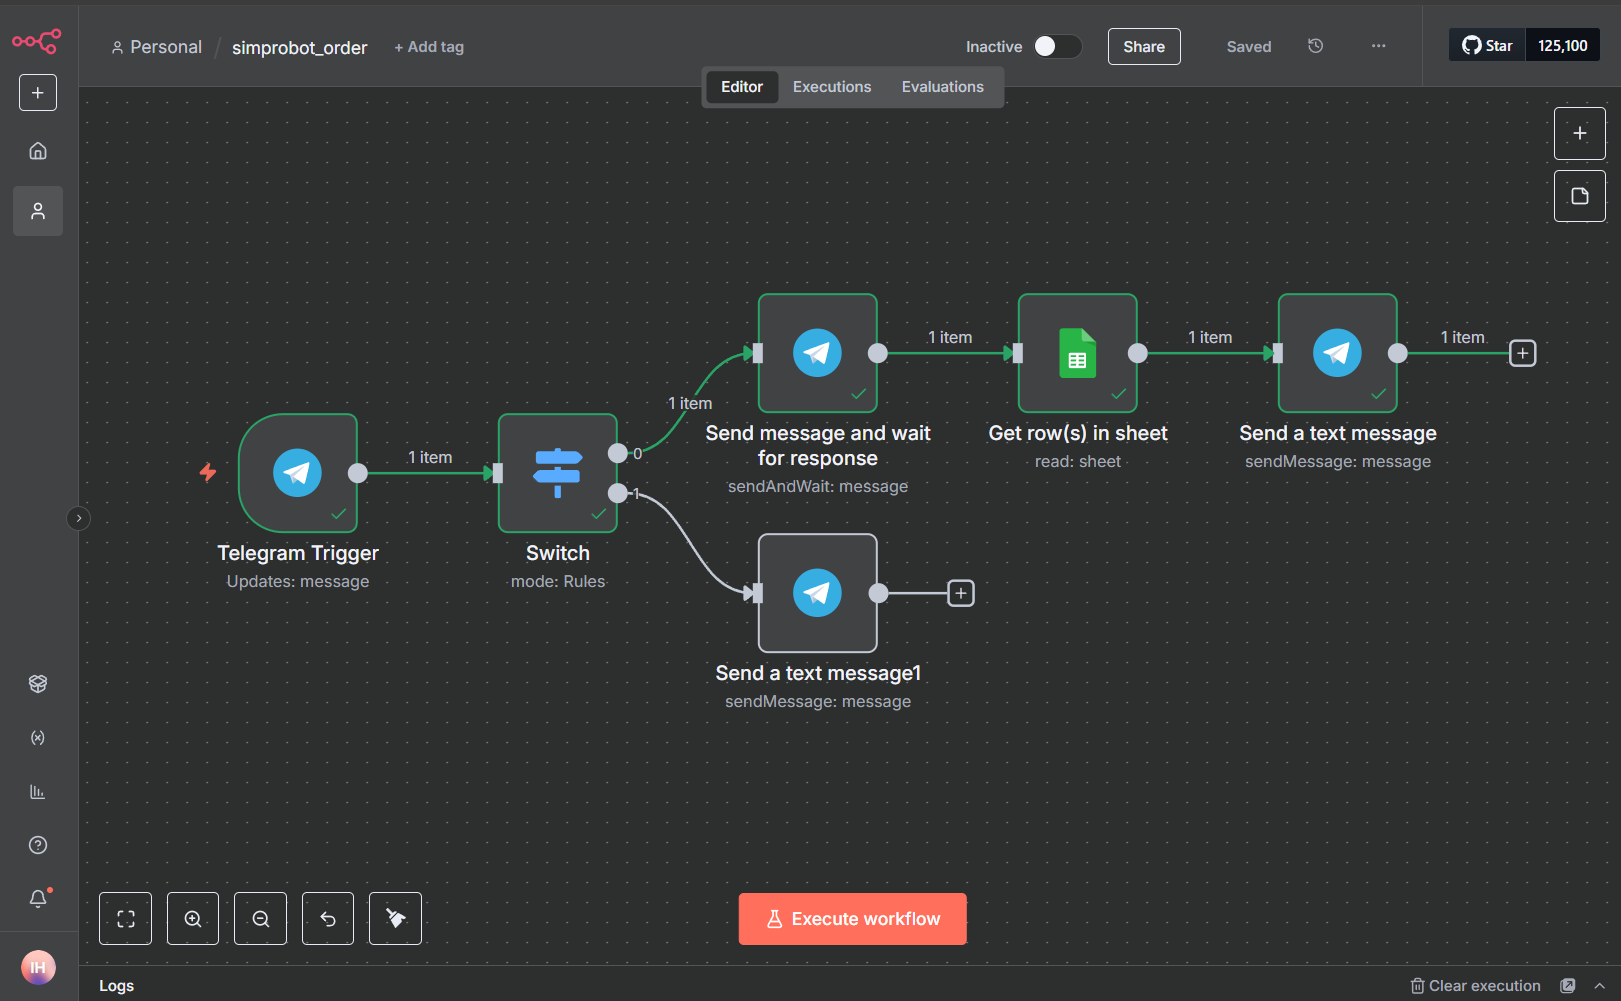The height and width of the screenshot is (1001, 1621).
Task: Open notifications bell icon in sidebar
Action: pos(38,899)
